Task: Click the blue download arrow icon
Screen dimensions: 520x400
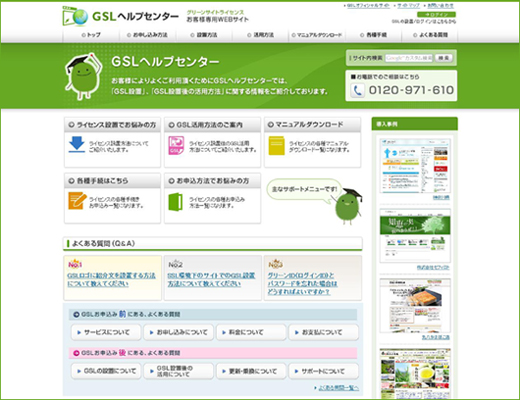Action: pos(77,144)
